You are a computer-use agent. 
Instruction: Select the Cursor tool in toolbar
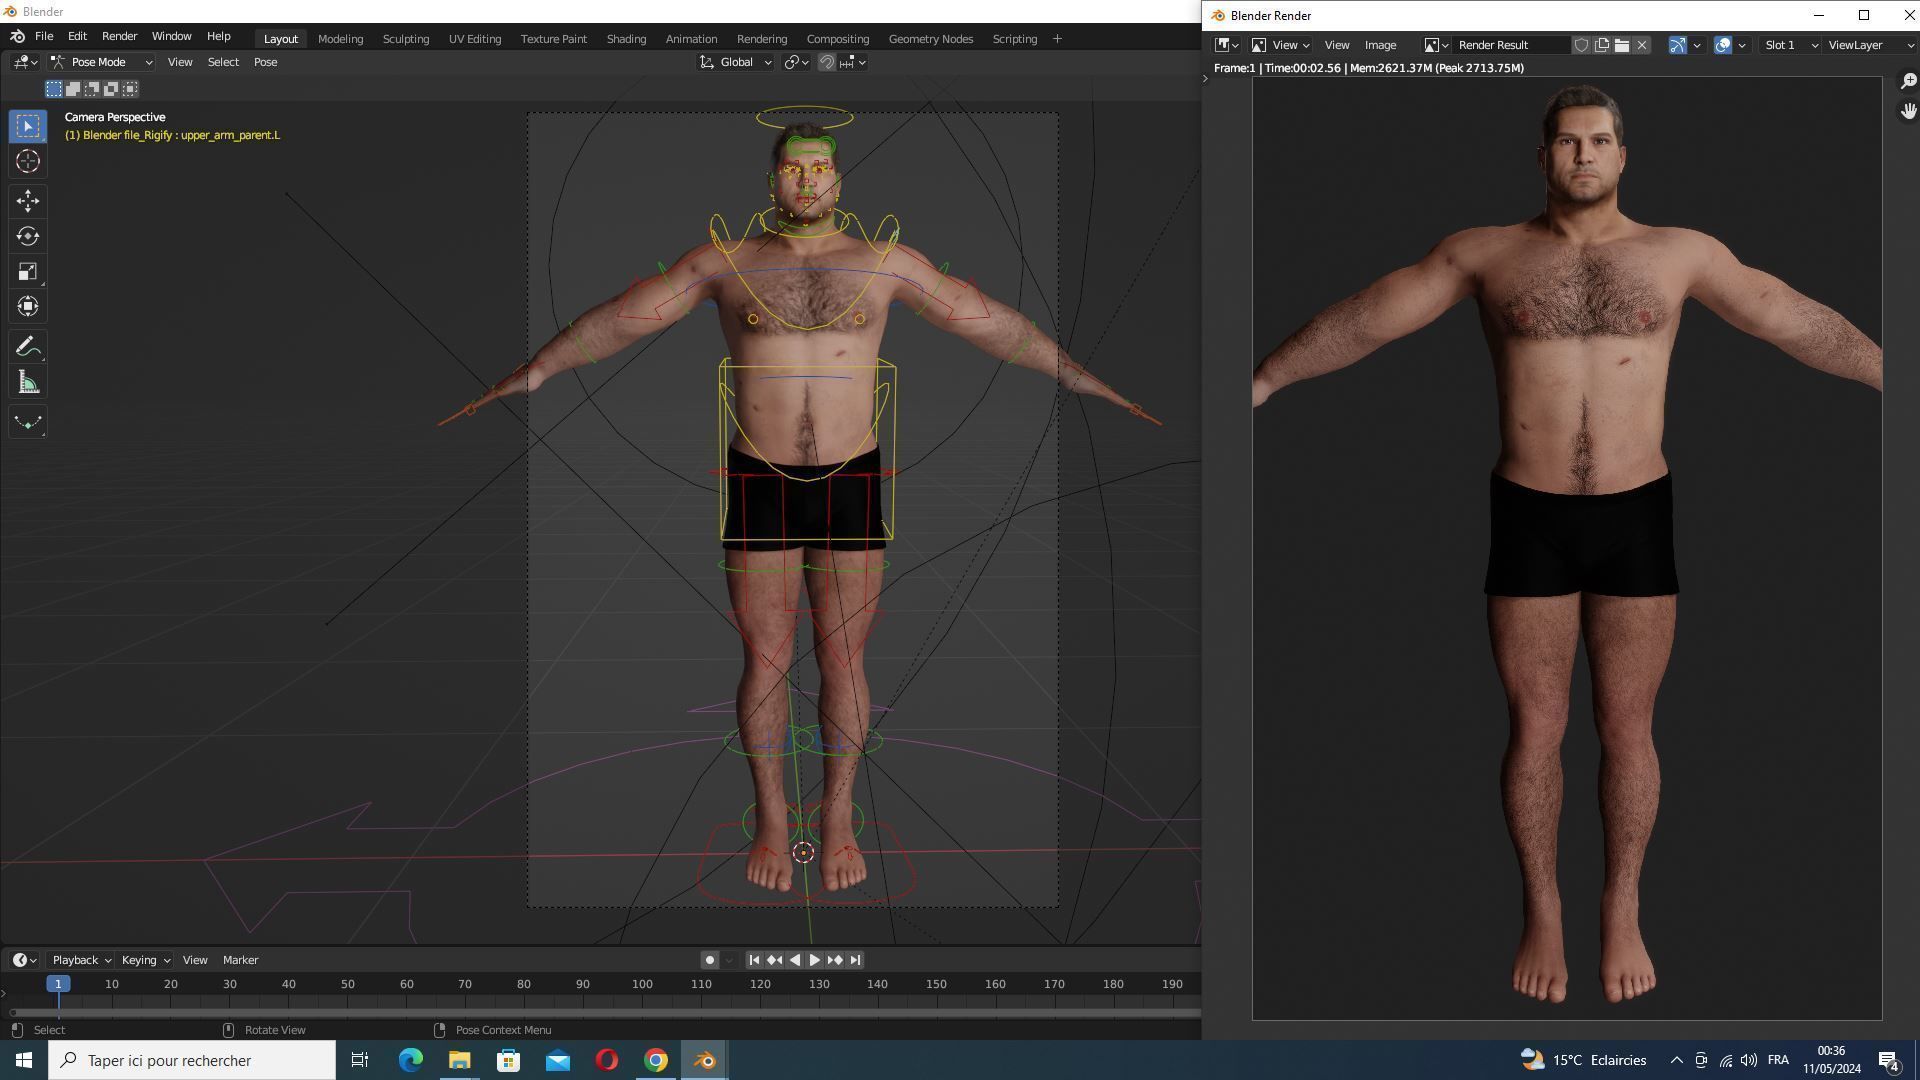point(27,161)
